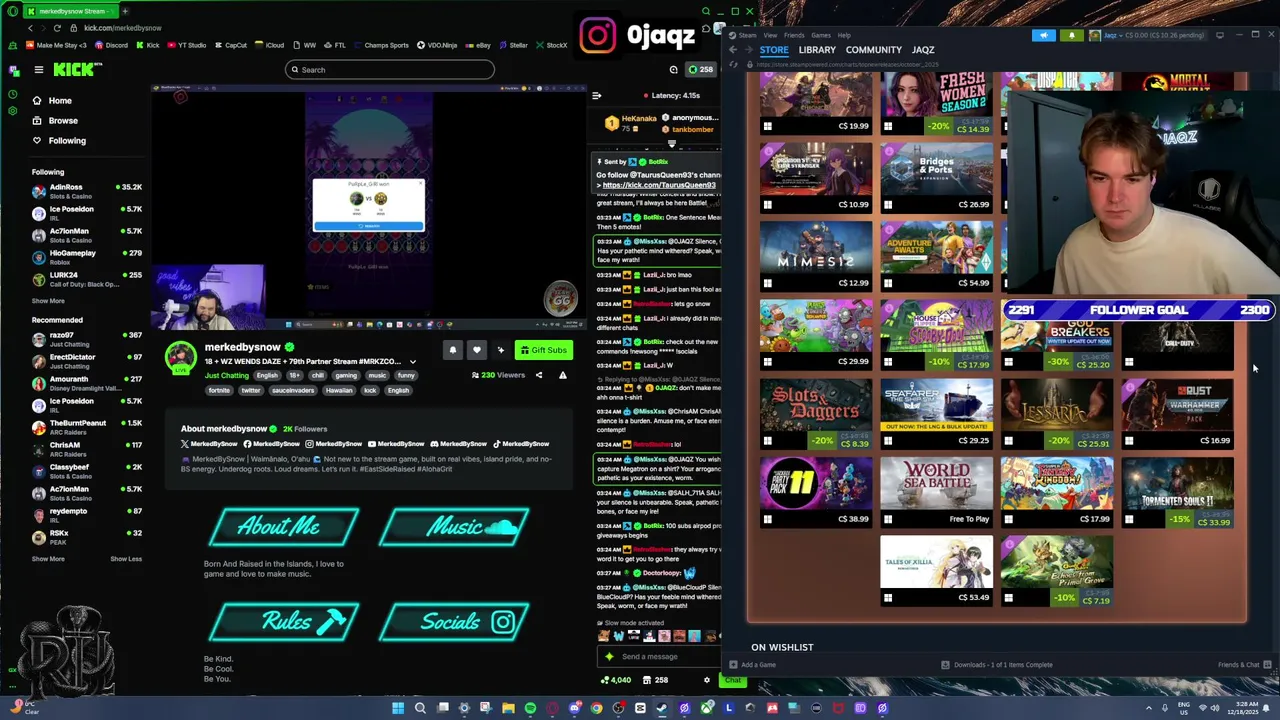Open the Rules panel
Image resolution: width=1280 pixels, height=720 pixels.
coord(283,622)
